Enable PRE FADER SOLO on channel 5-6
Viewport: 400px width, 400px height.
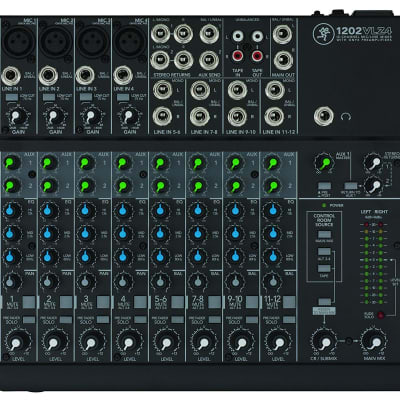pos(177,320)
